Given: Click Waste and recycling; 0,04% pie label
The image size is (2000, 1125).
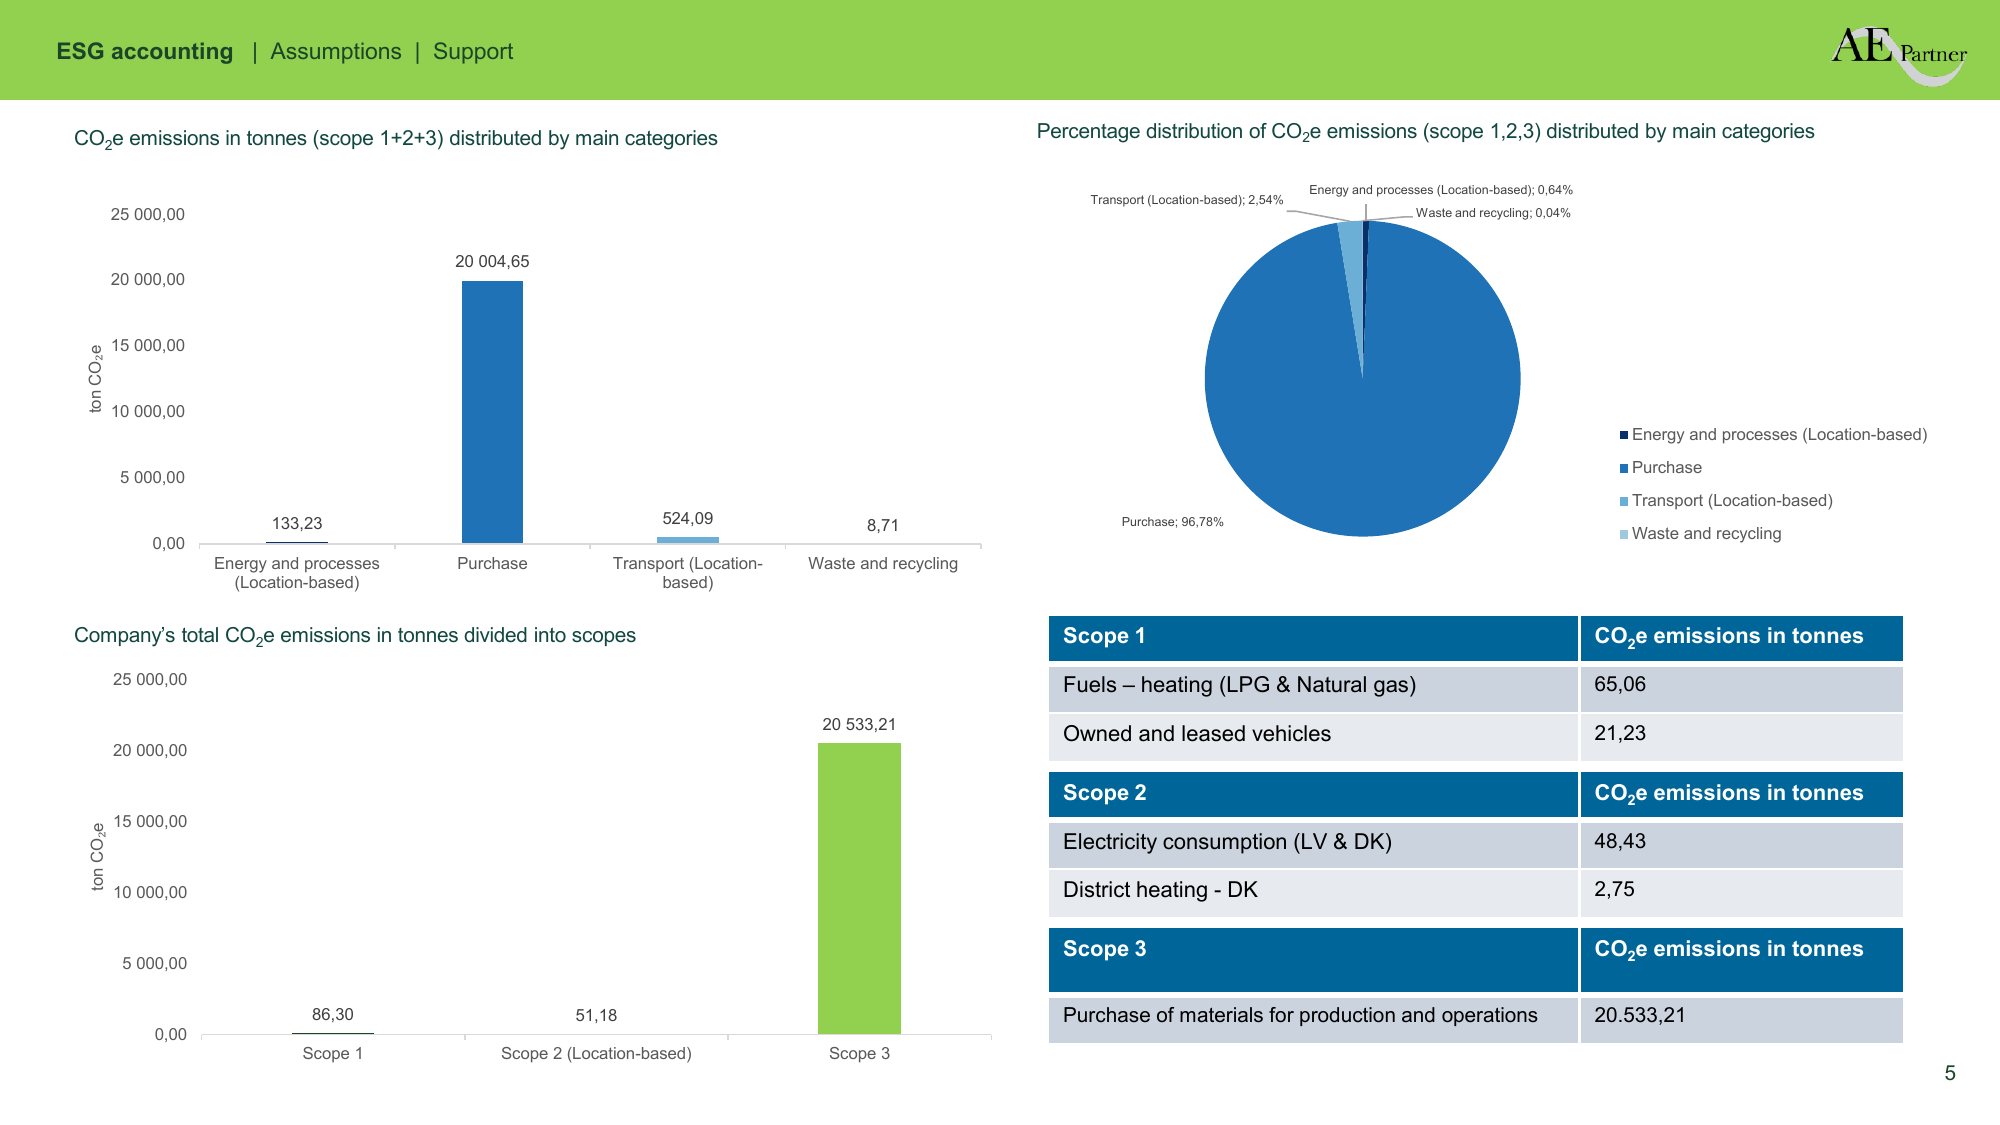Looking at the screenshot, I should pyautogui.click(x=1493, y=213).
